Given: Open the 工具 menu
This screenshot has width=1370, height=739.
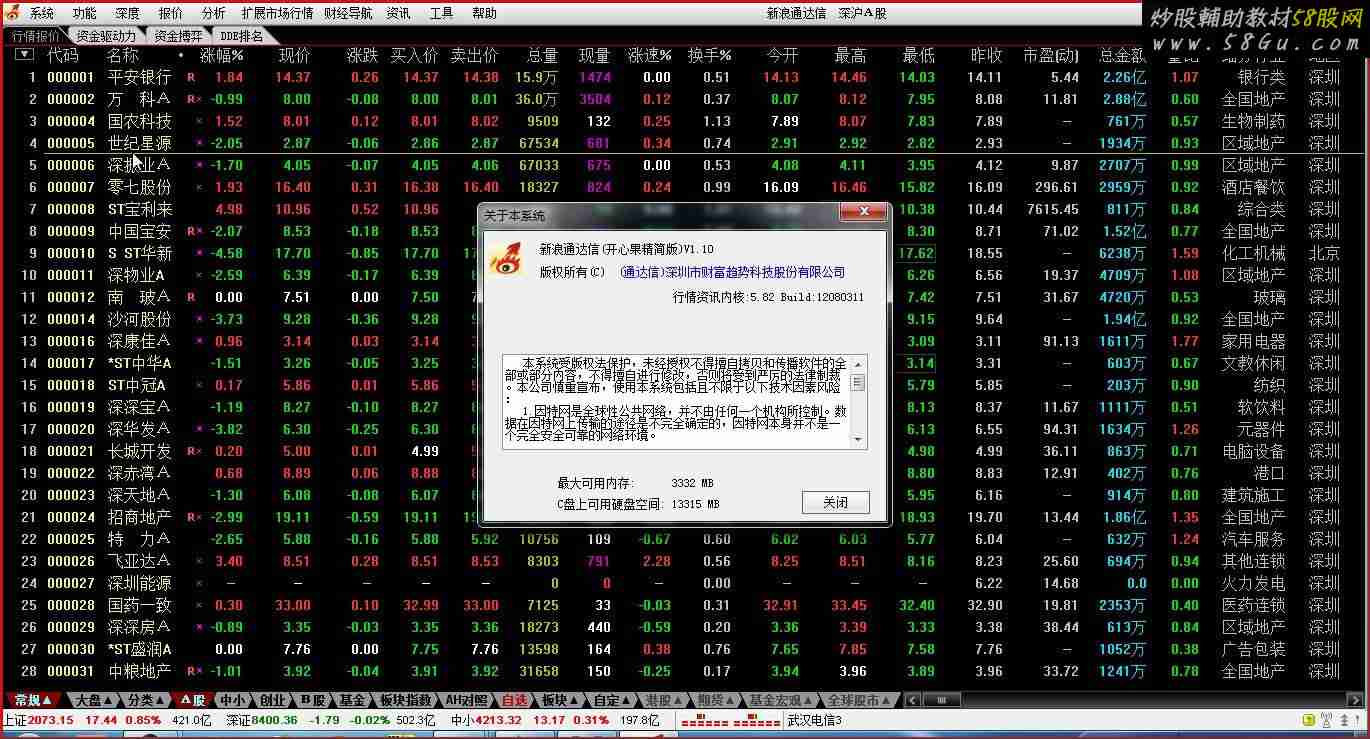Looking at the screenshot, I should tap(441, 13).
